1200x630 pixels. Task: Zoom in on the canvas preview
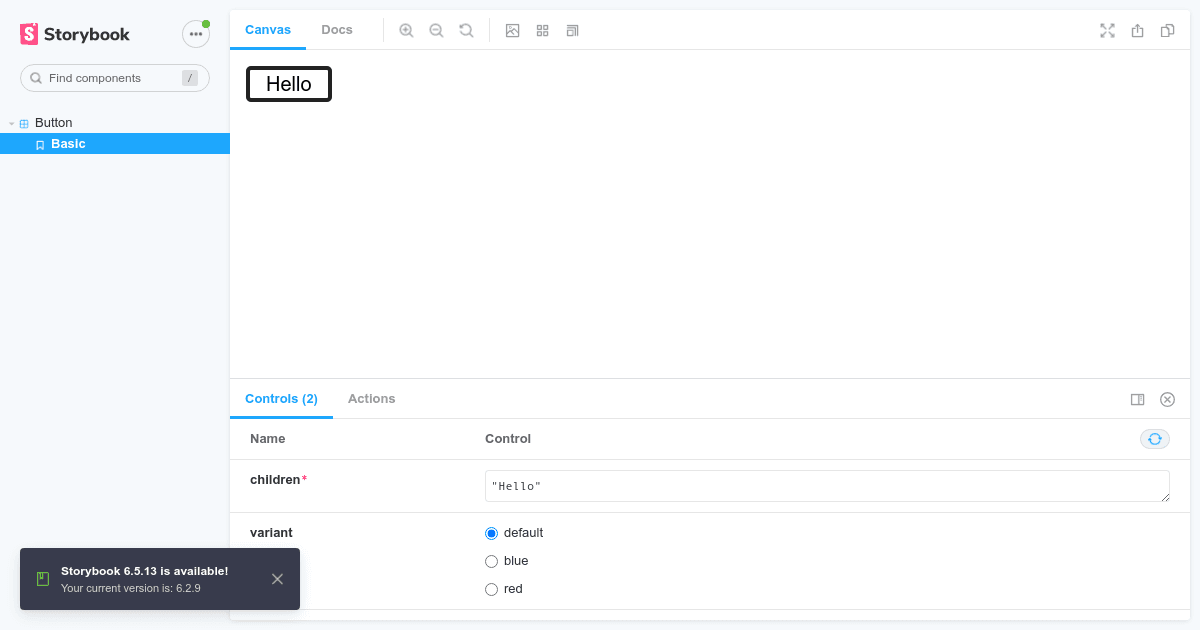click(406, 30)
